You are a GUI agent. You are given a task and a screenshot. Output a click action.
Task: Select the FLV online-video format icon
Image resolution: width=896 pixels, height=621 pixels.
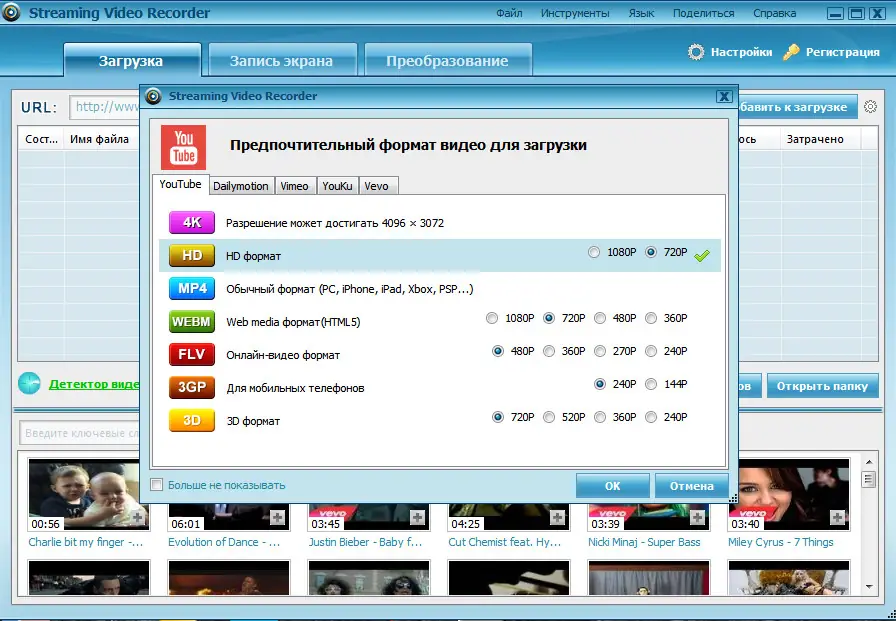pyautogui.click(x=191, y=353)
